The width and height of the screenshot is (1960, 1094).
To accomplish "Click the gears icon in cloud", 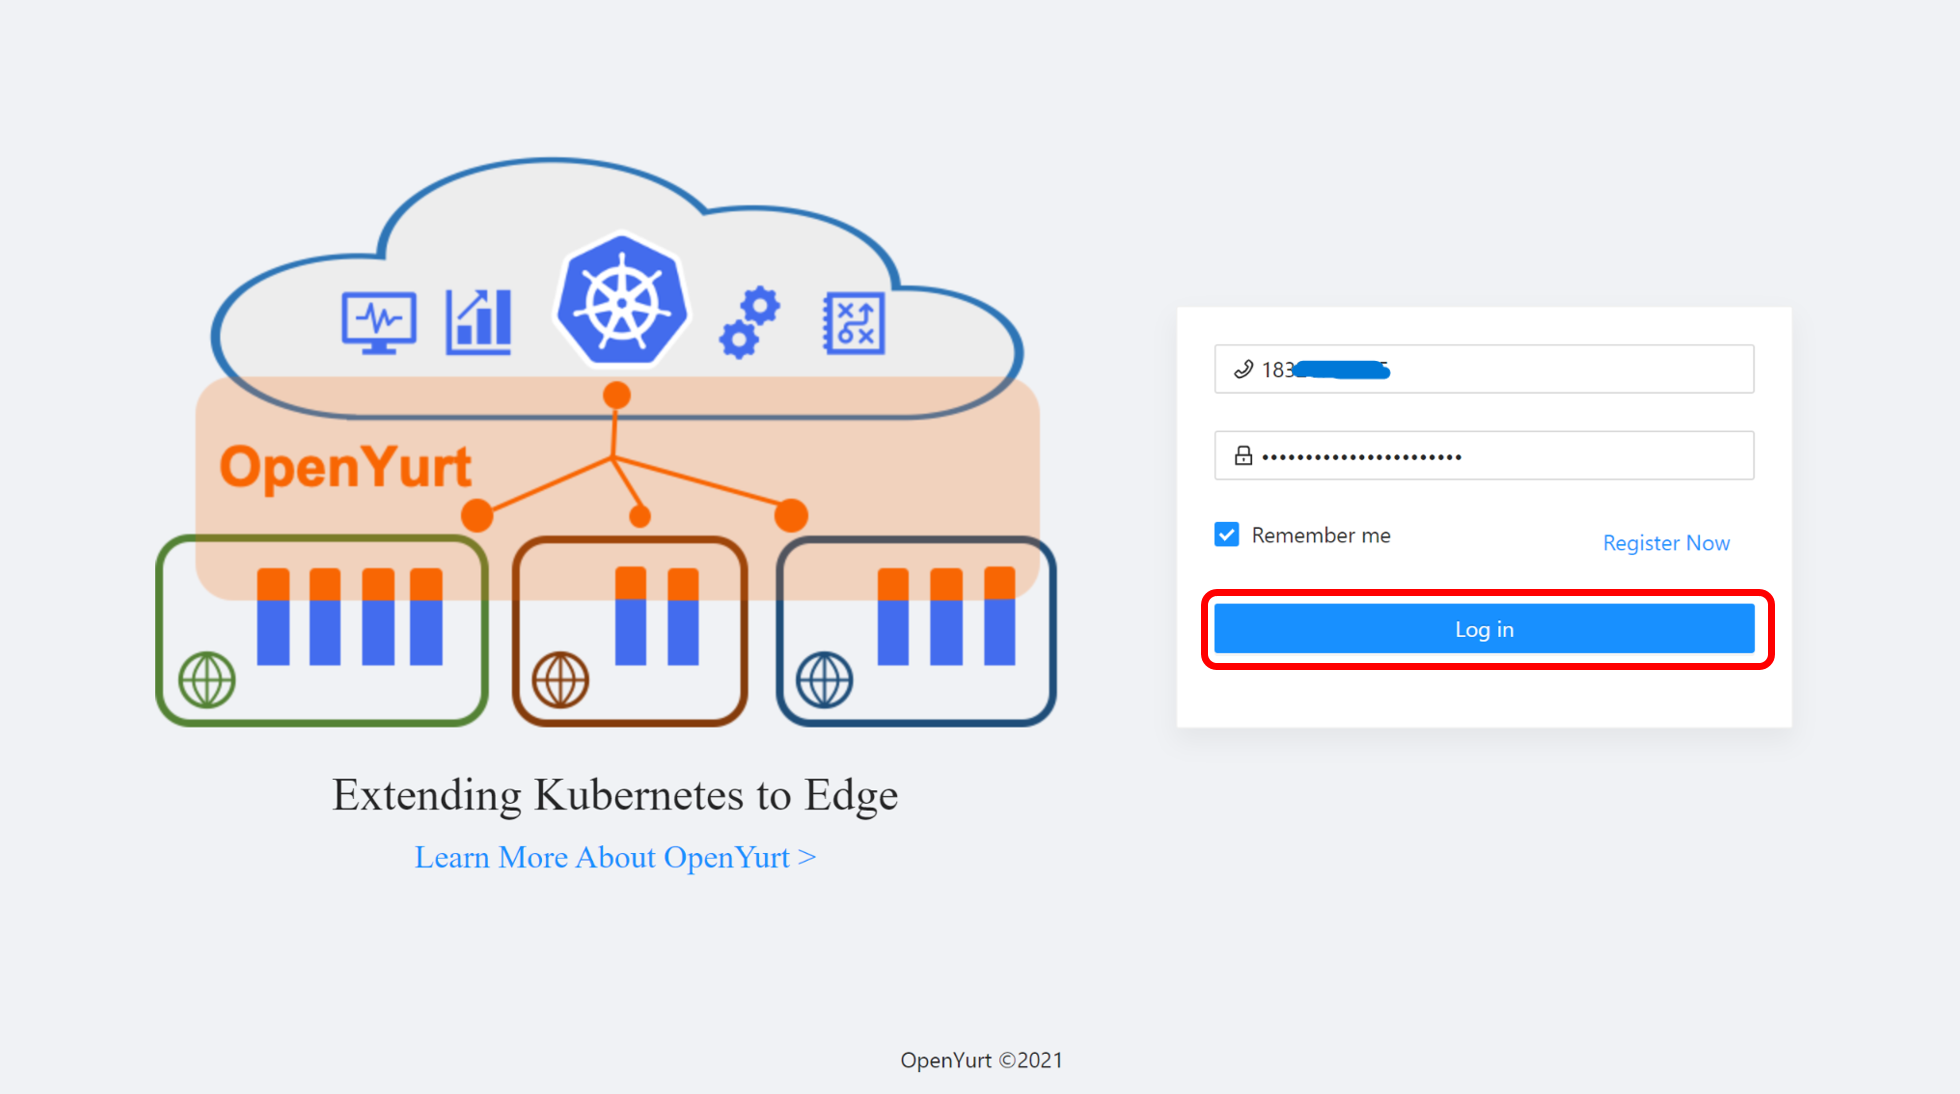I will (x=750, y=322).
